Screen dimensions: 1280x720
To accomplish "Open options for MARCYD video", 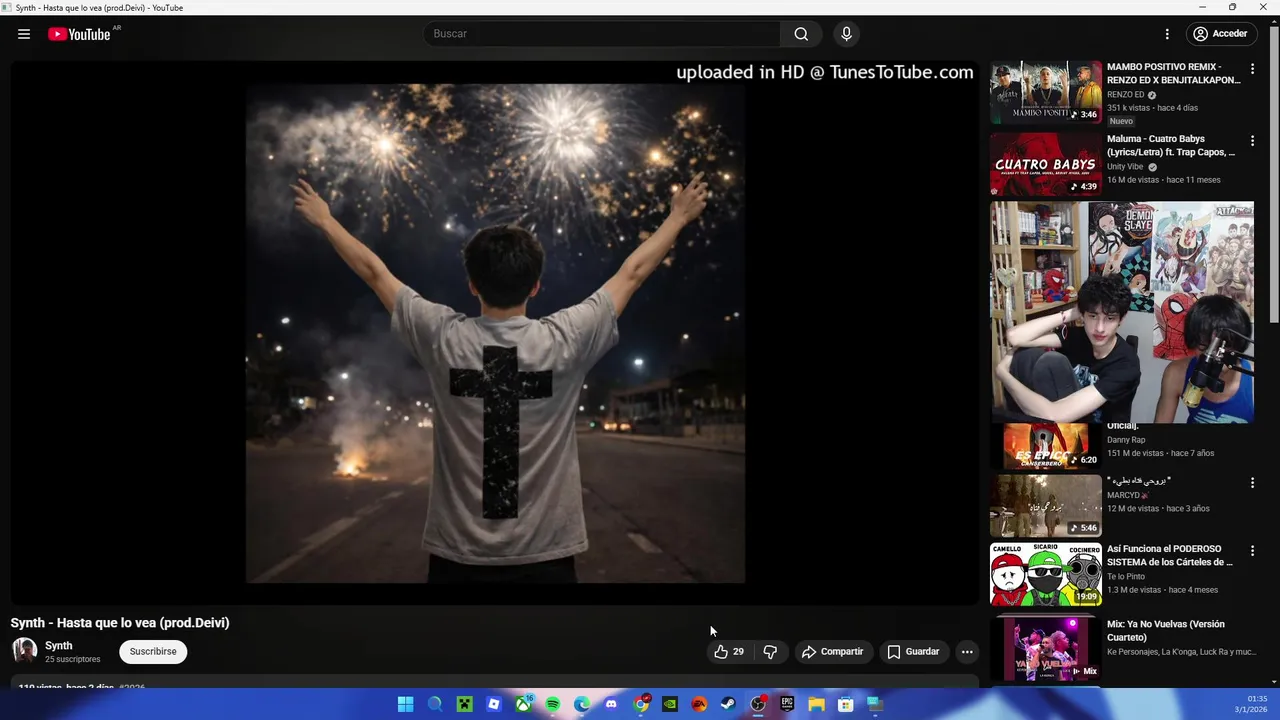I will [x=1252, y=483].
